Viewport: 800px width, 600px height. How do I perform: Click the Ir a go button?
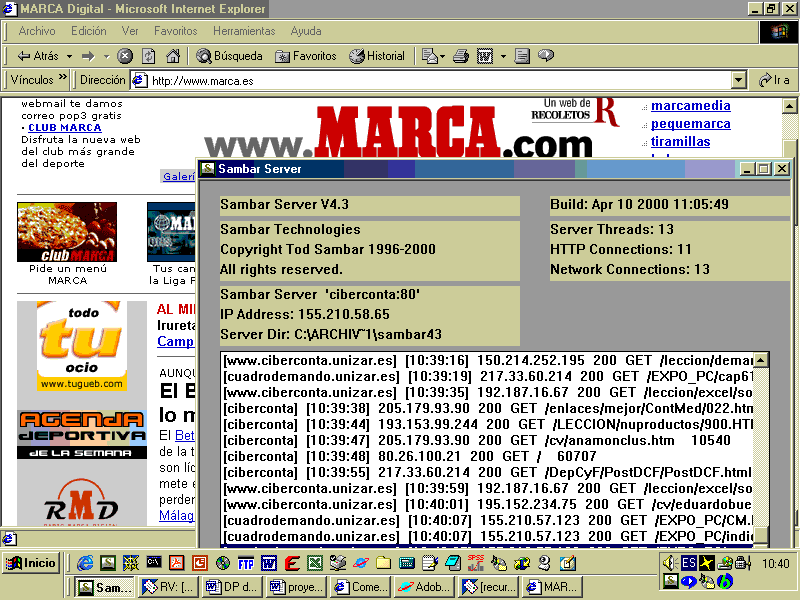(774, 80)
